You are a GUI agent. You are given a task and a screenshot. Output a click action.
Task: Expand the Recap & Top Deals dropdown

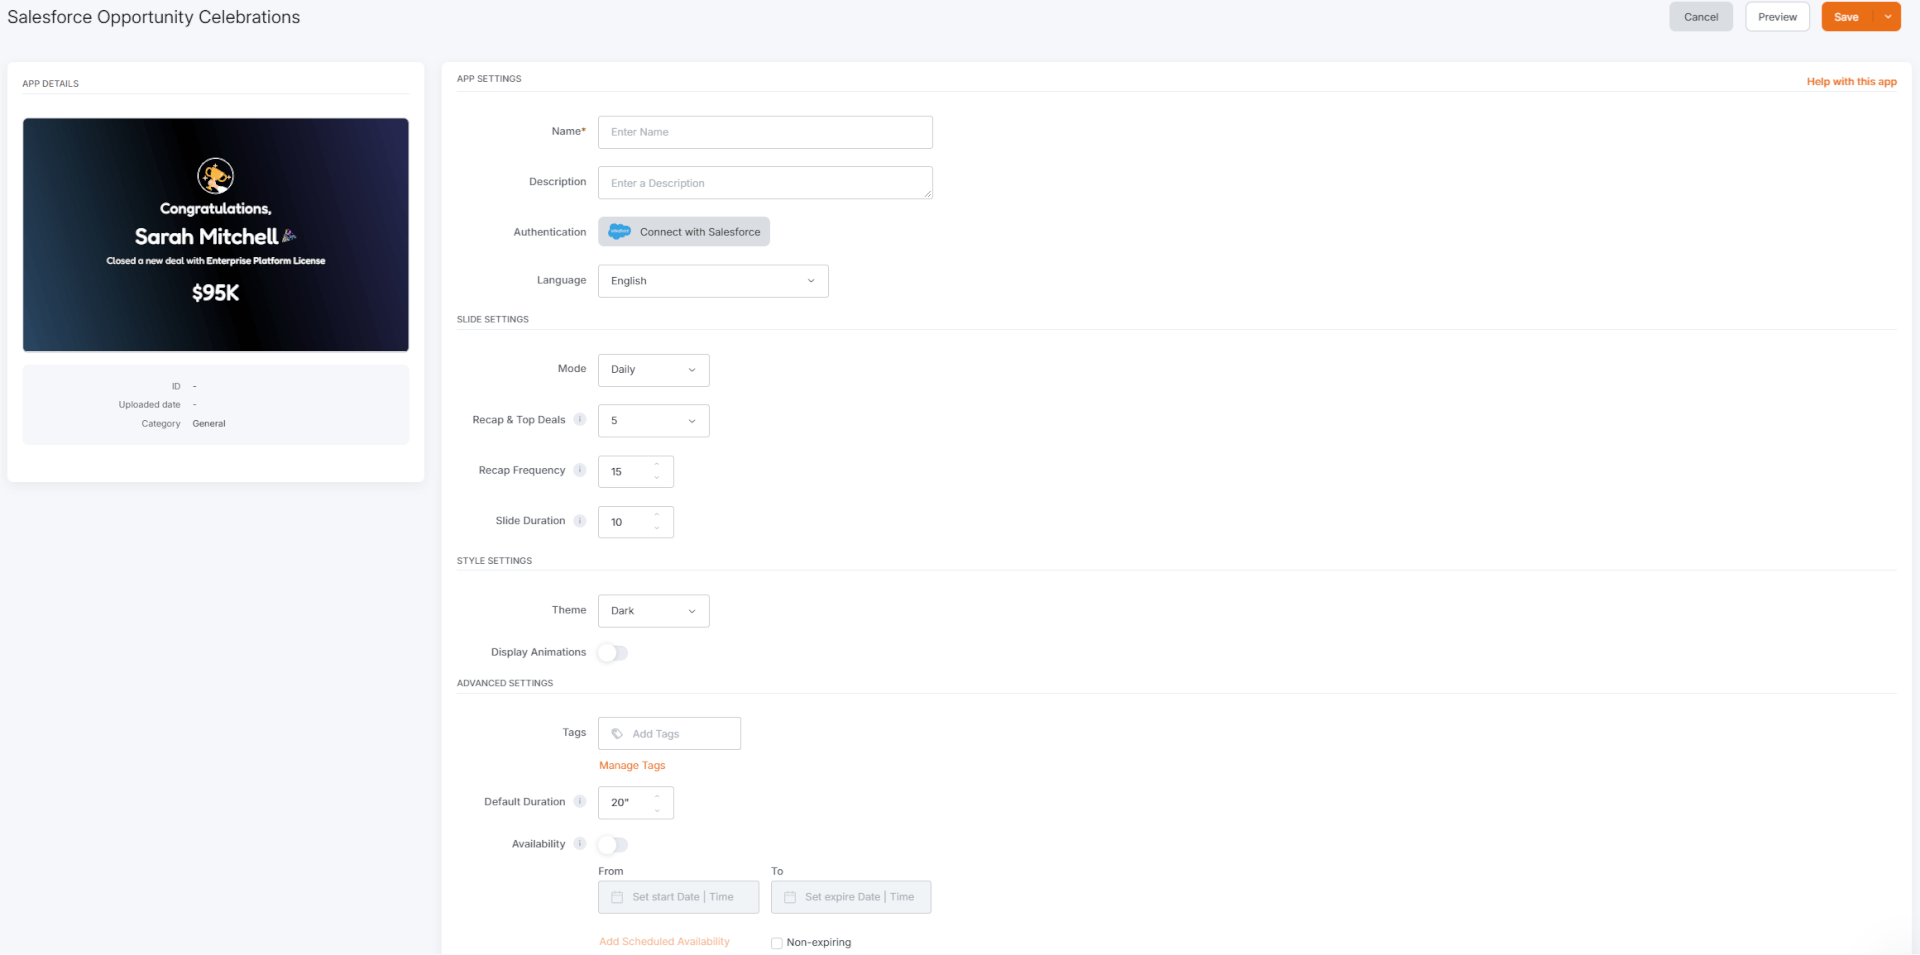[x=654, y=421]
